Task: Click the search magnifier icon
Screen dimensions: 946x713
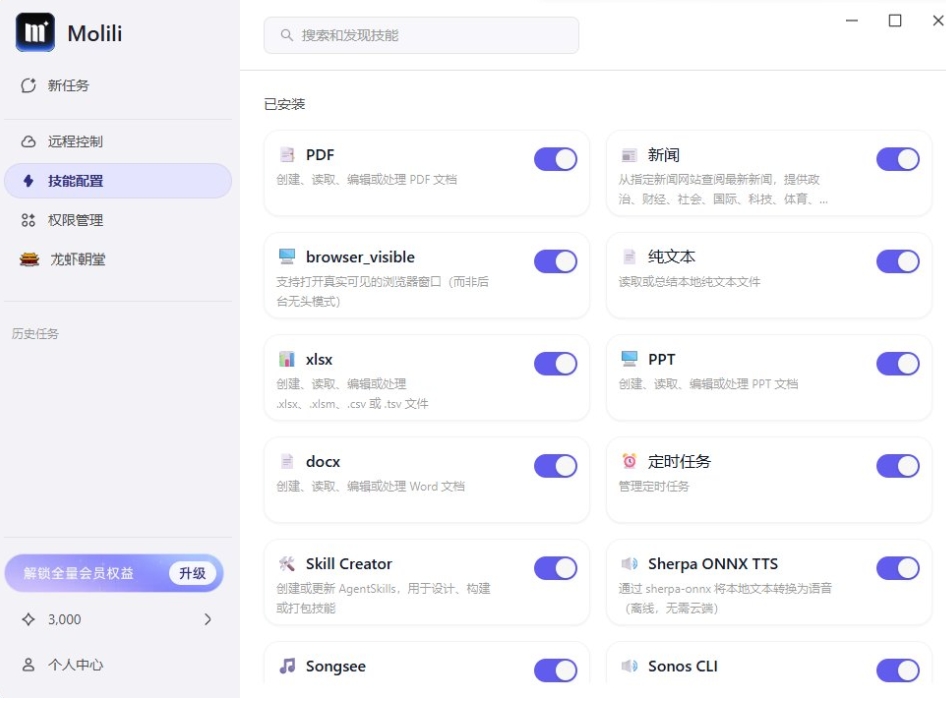Action: (x=287, y=35)
